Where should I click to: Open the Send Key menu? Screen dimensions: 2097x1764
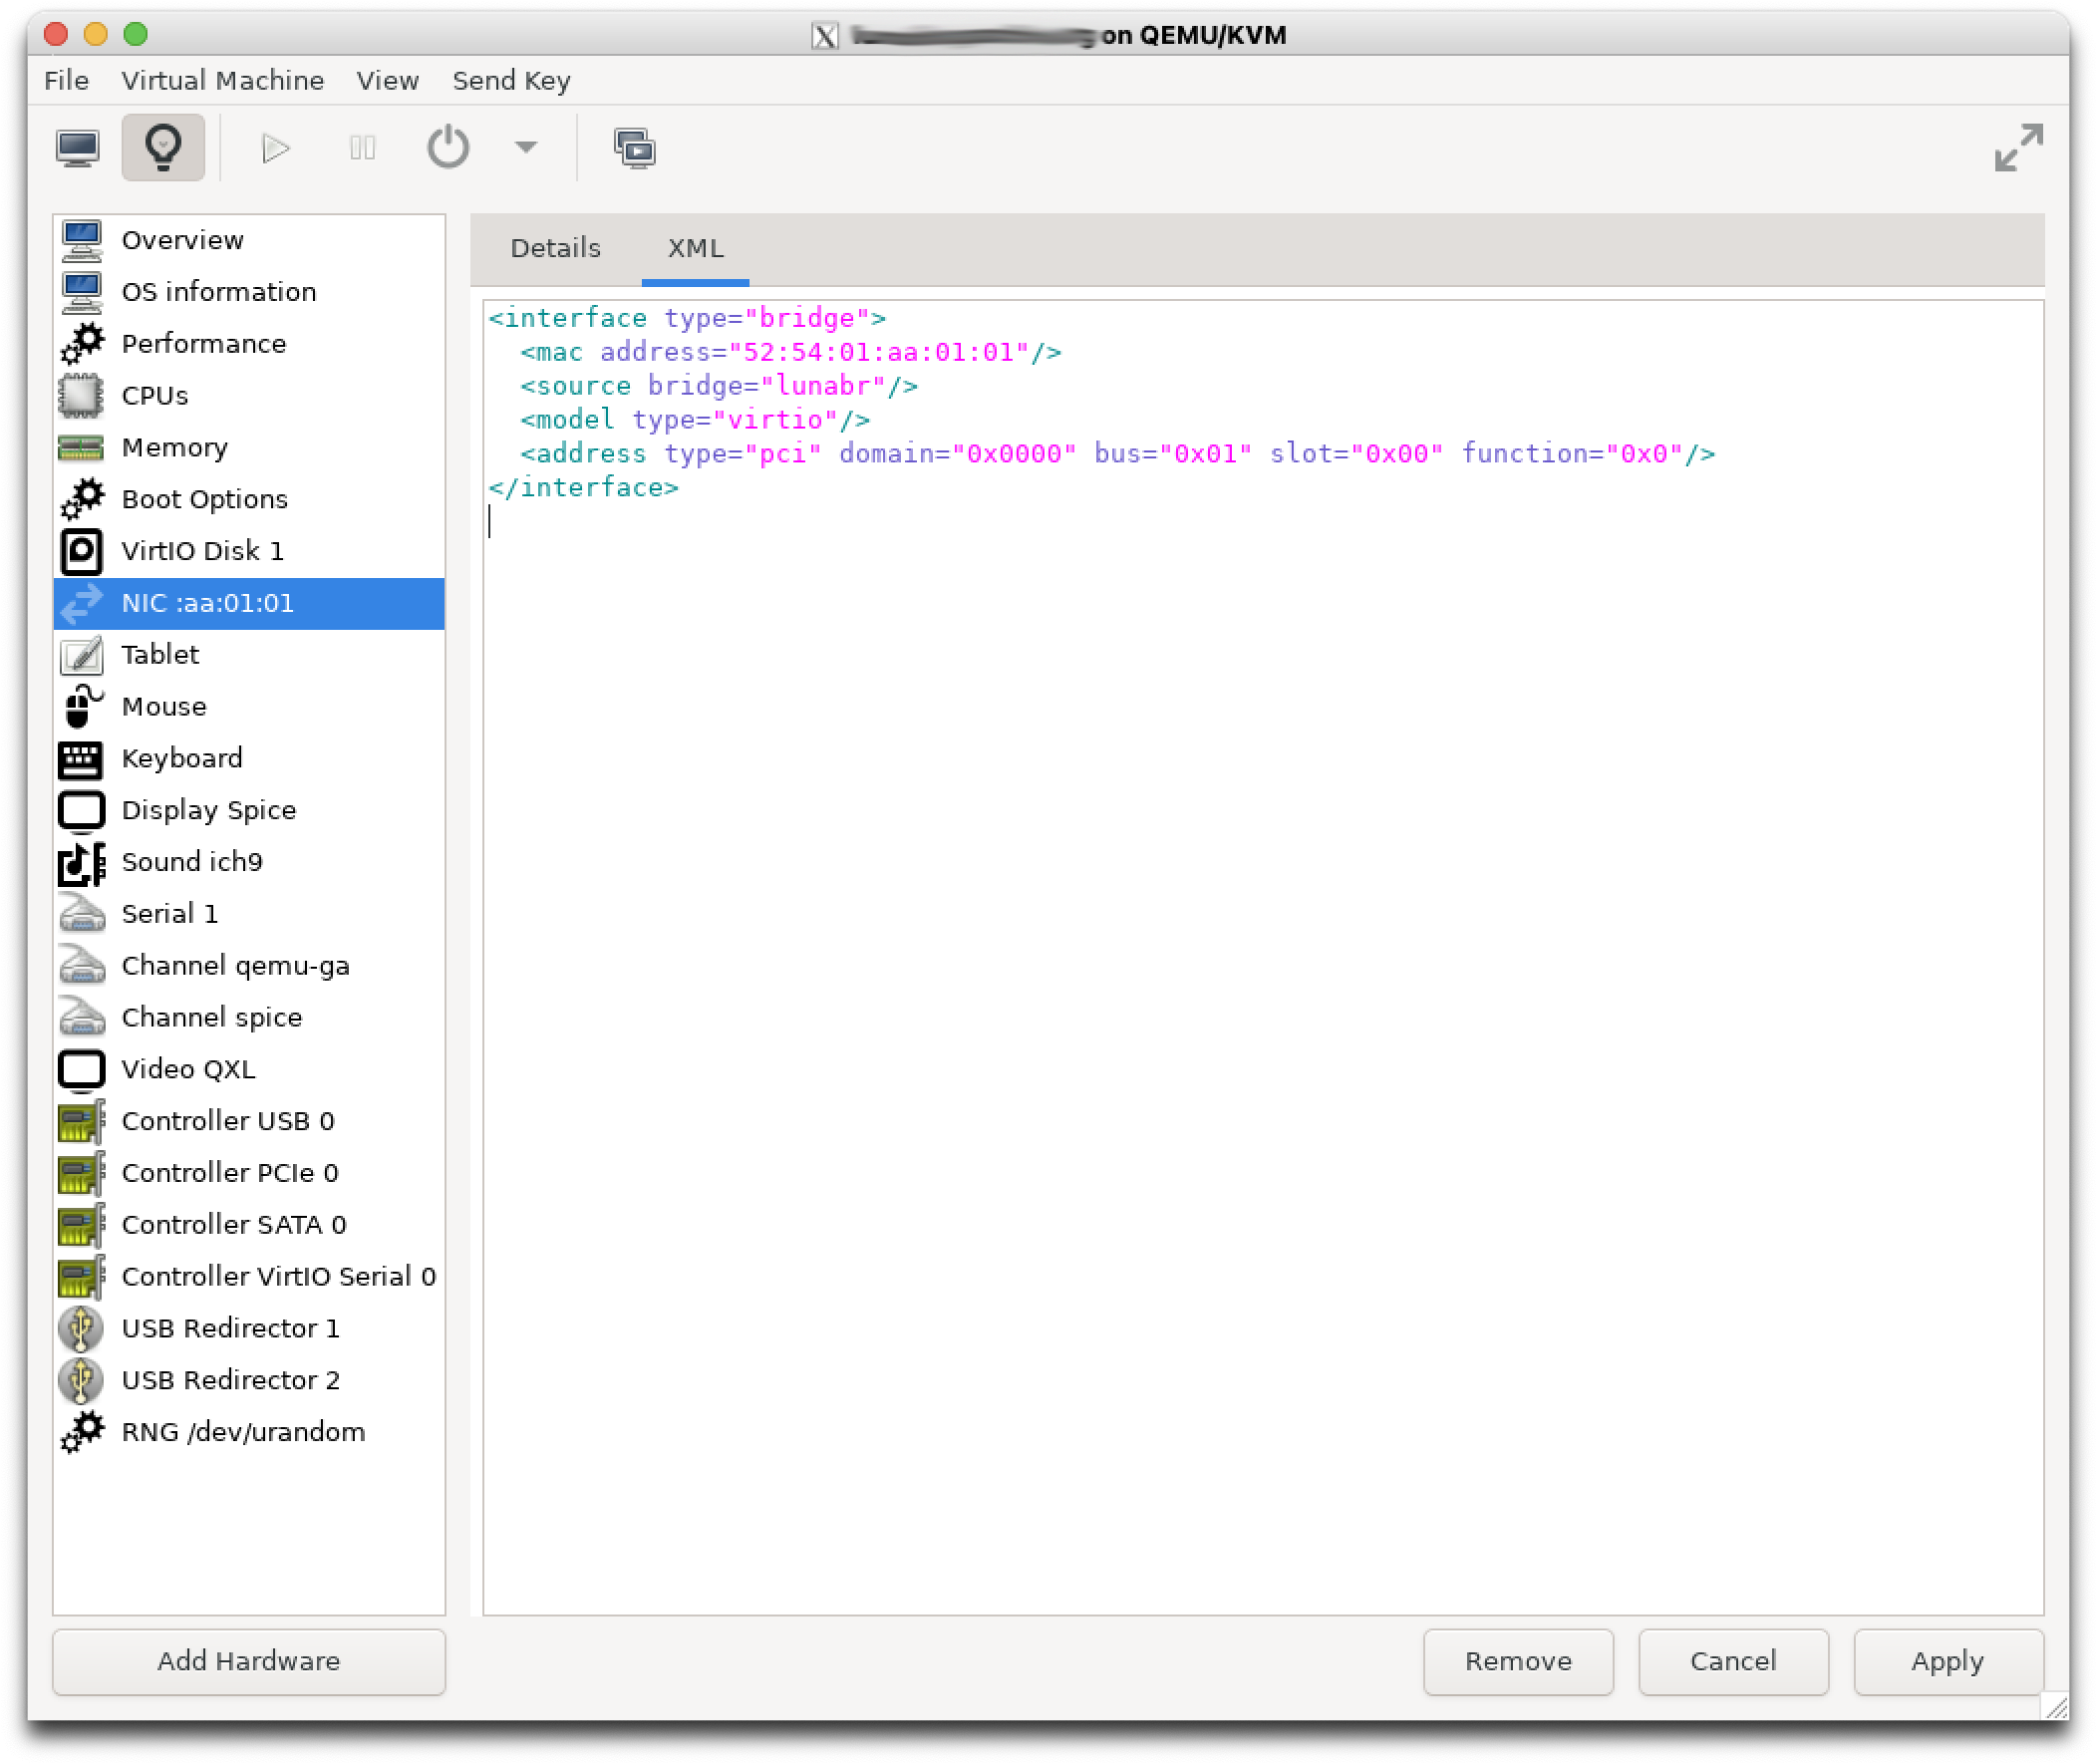512,80
